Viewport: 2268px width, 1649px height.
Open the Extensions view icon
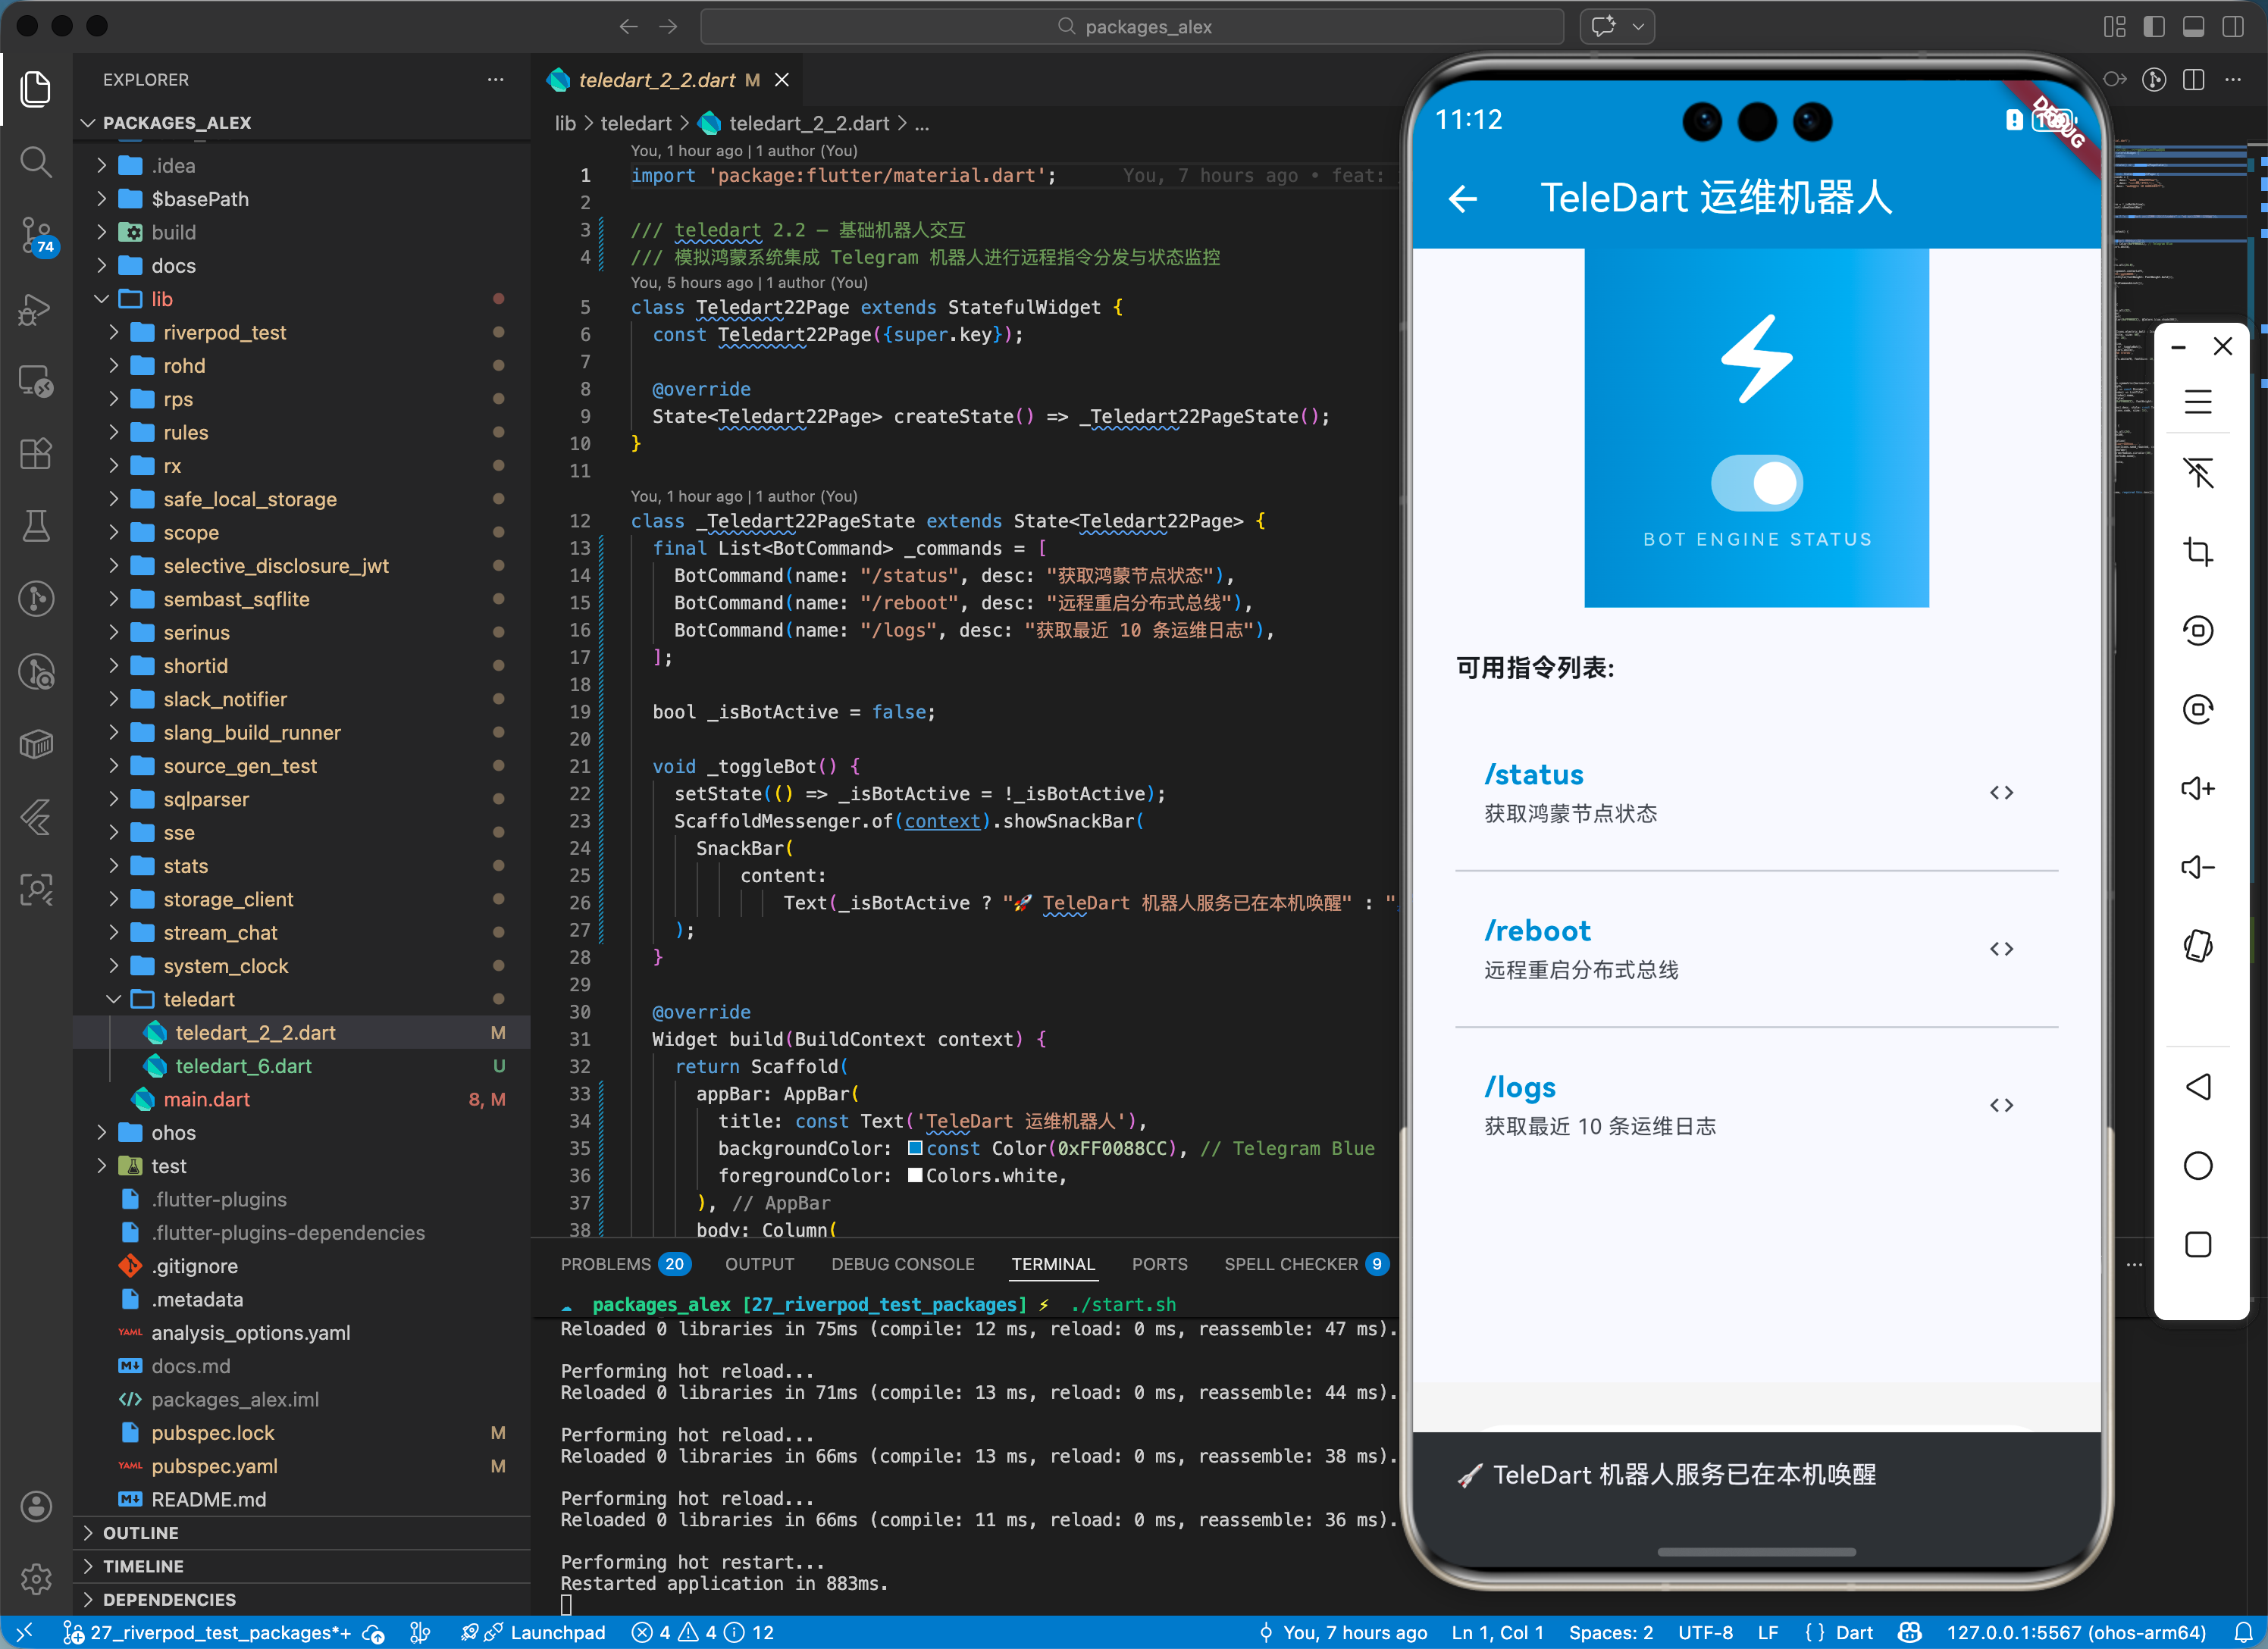36,454
